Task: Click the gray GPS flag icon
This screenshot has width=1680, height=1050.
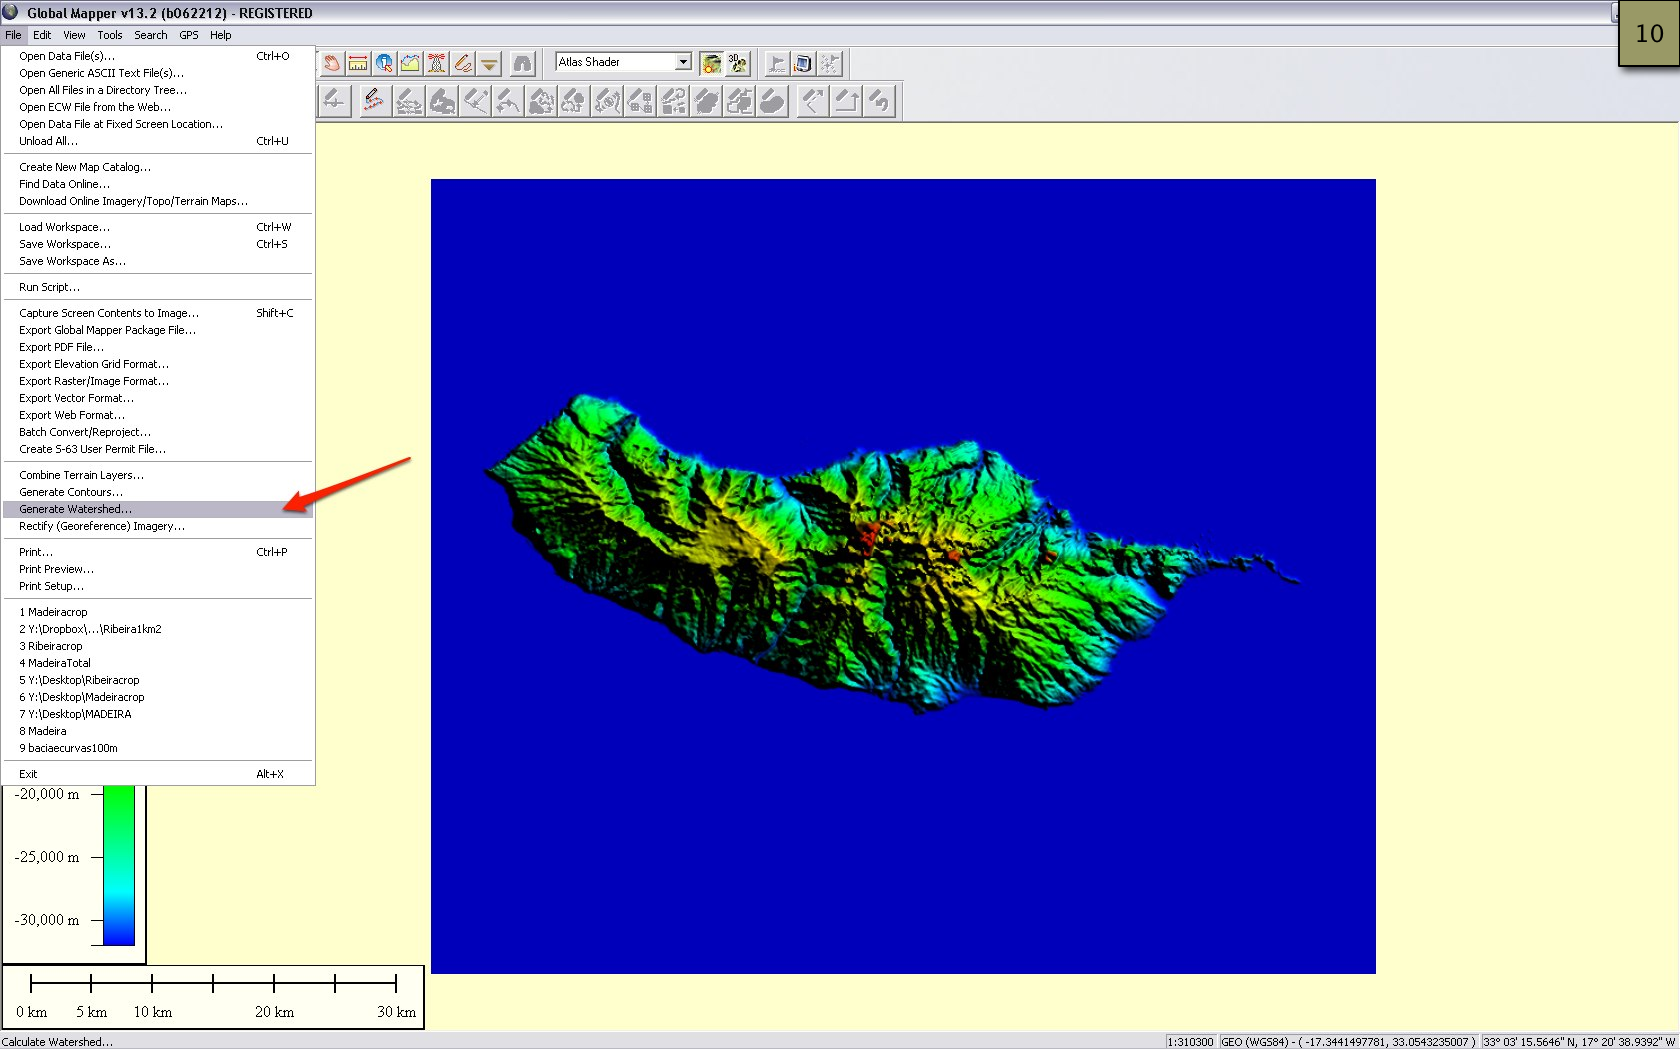Action: 776,63
